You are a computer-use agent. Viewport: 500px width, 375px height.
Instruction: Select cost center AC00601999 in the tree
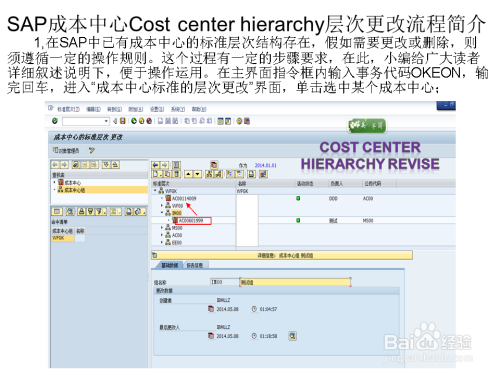191,221
